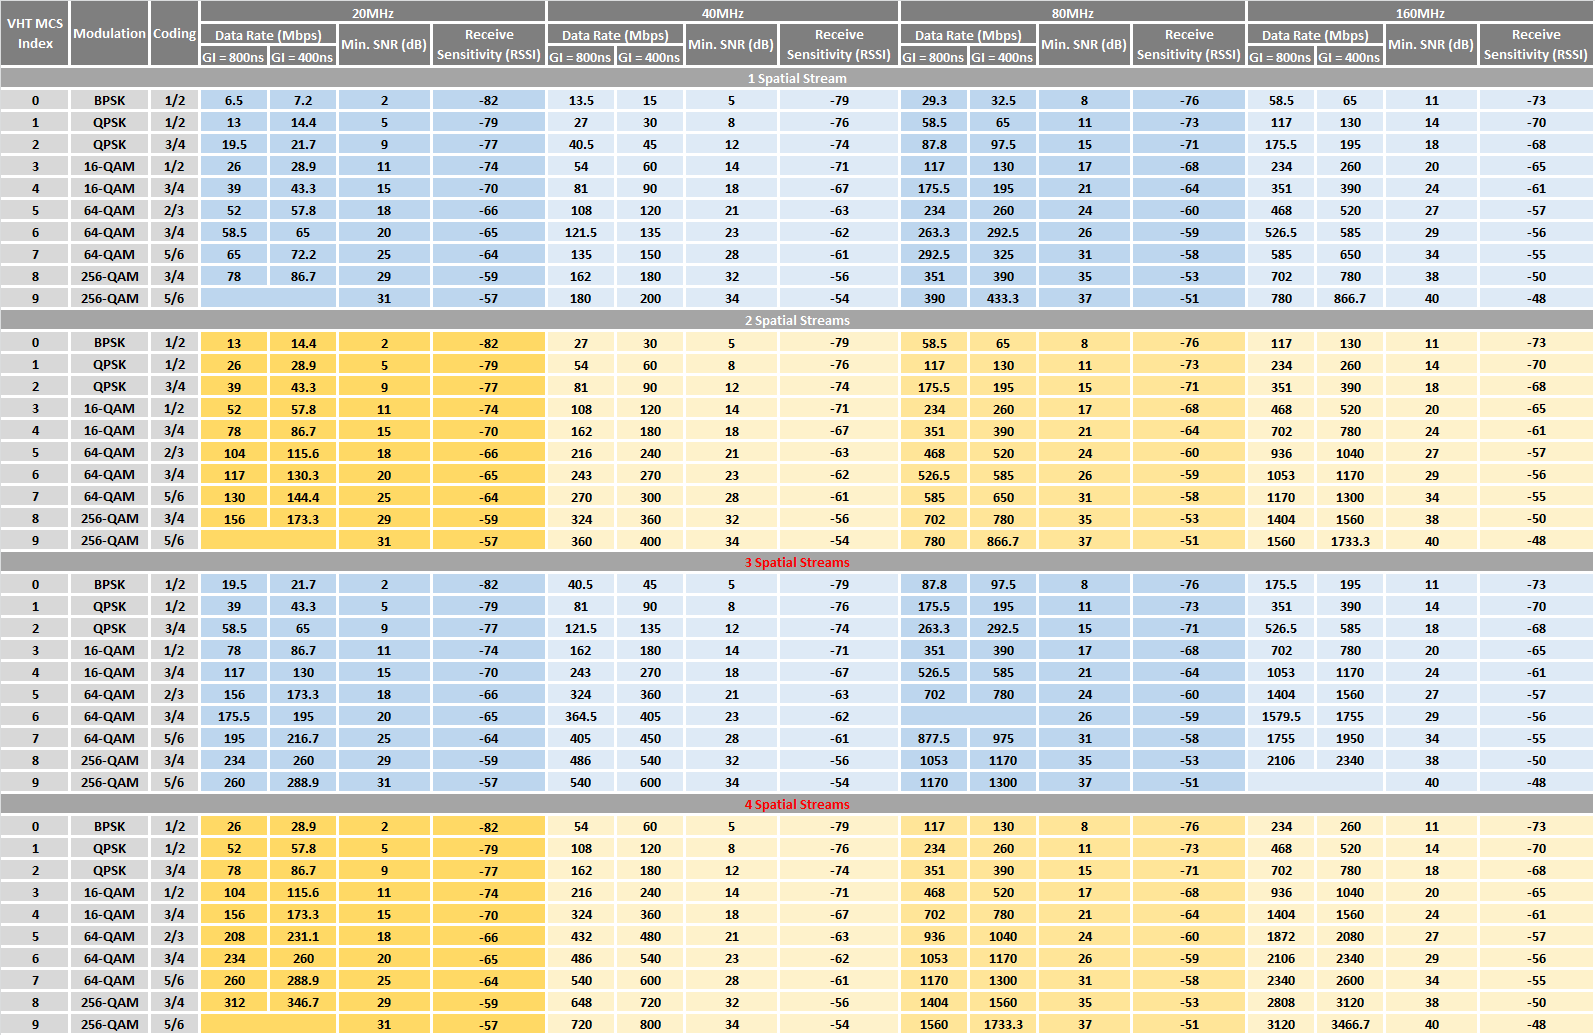
Task: Select the '200' data rate cell
Action: (x=650, y=299)
